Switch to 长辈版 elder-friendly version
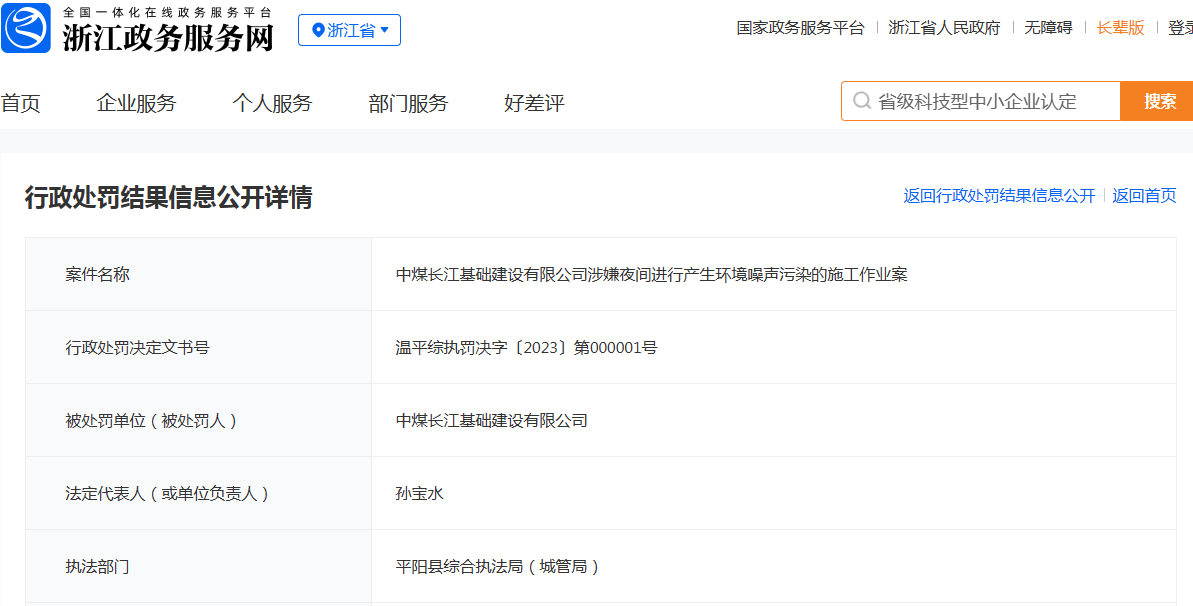 coord(1120,28)
